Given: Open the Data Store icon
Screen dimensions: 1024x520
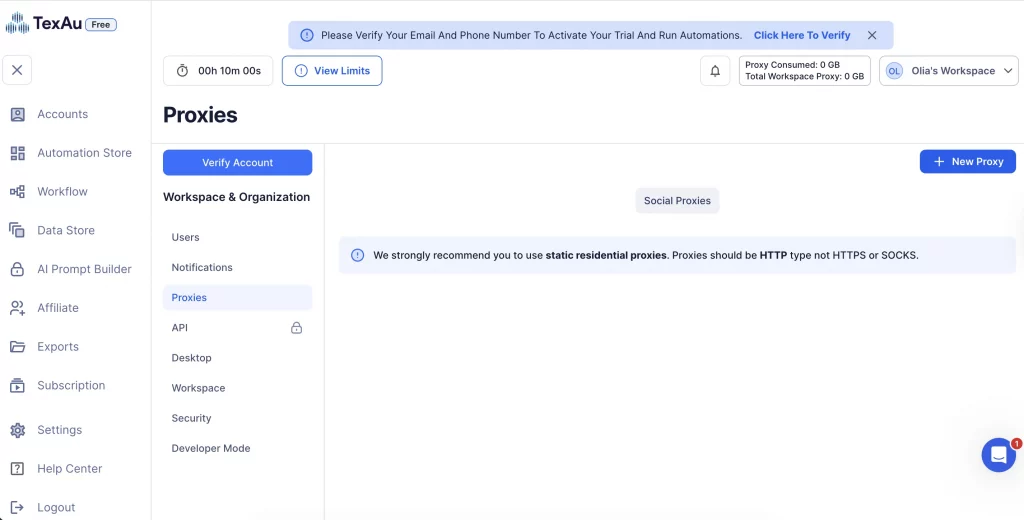Looking at the screenshot, I should (x=17, y=230).
